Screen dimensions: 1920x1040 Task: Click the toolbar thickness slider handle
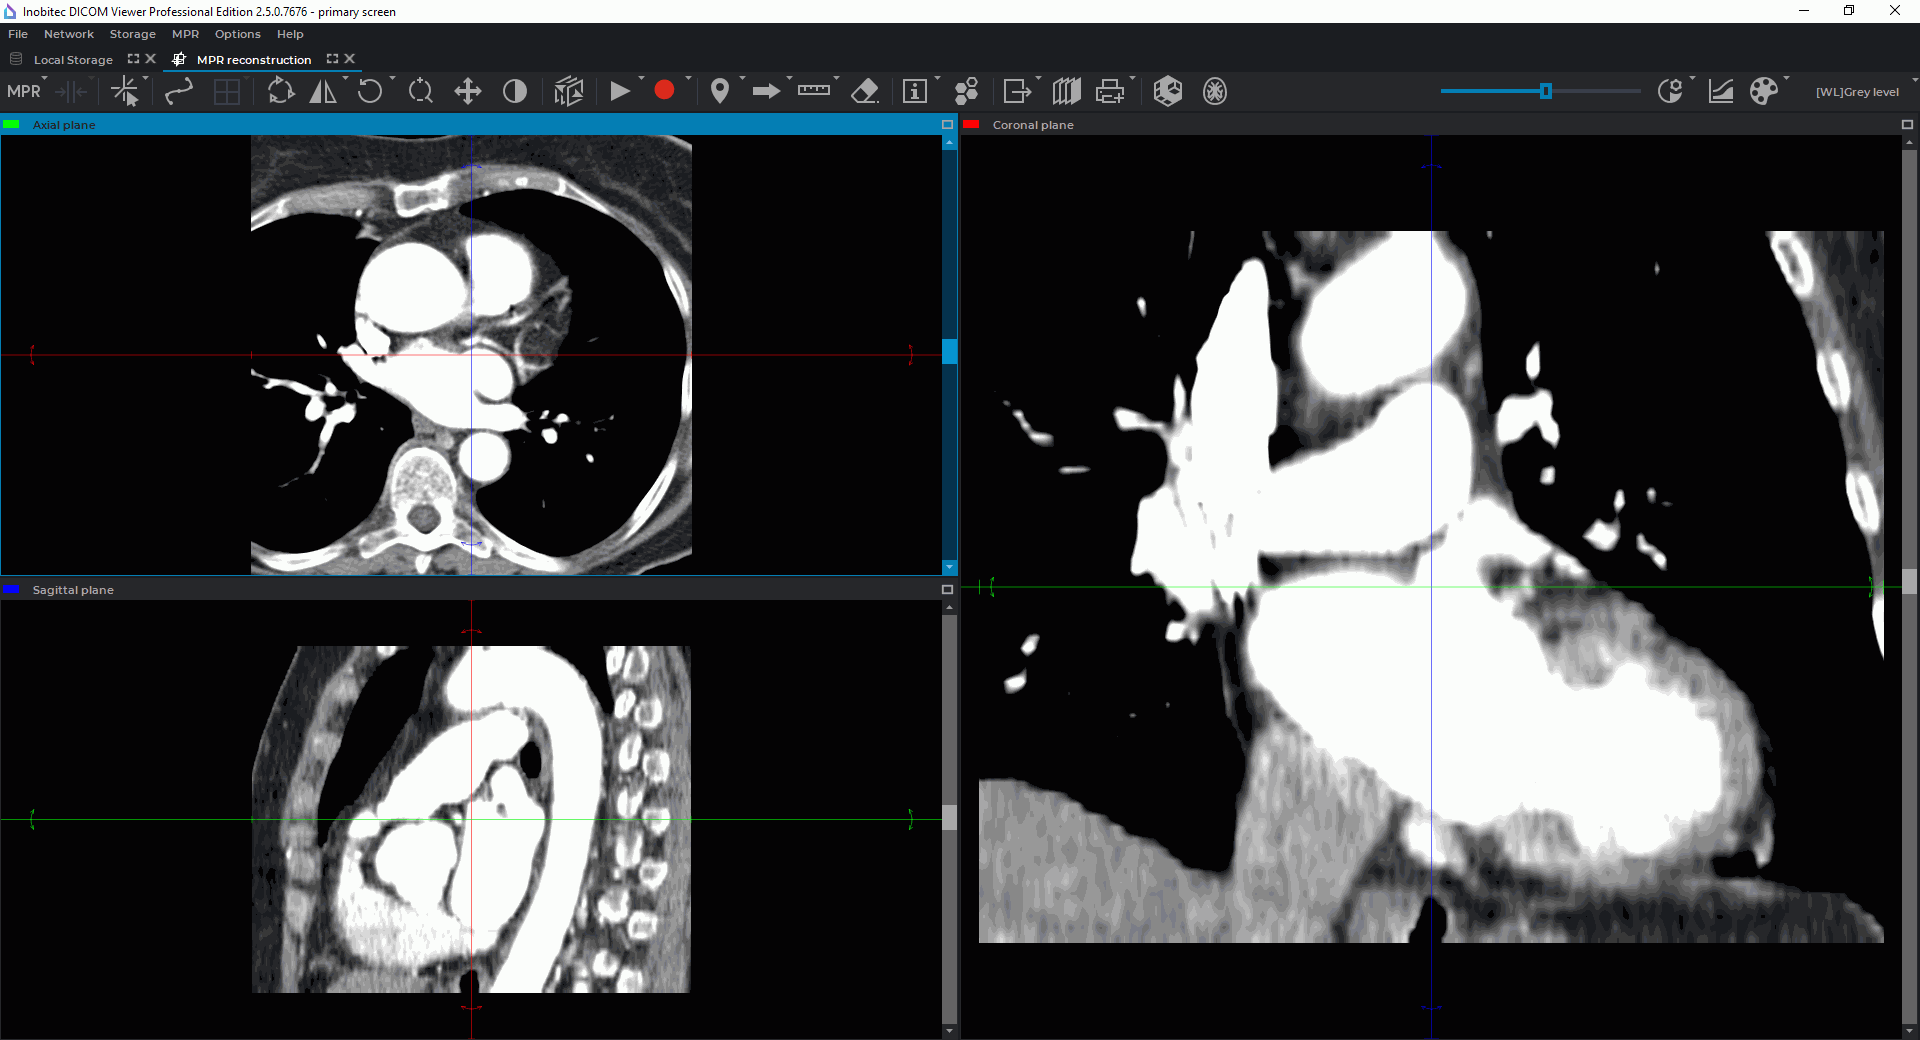pyautogui.click(x=1546, y=91)
